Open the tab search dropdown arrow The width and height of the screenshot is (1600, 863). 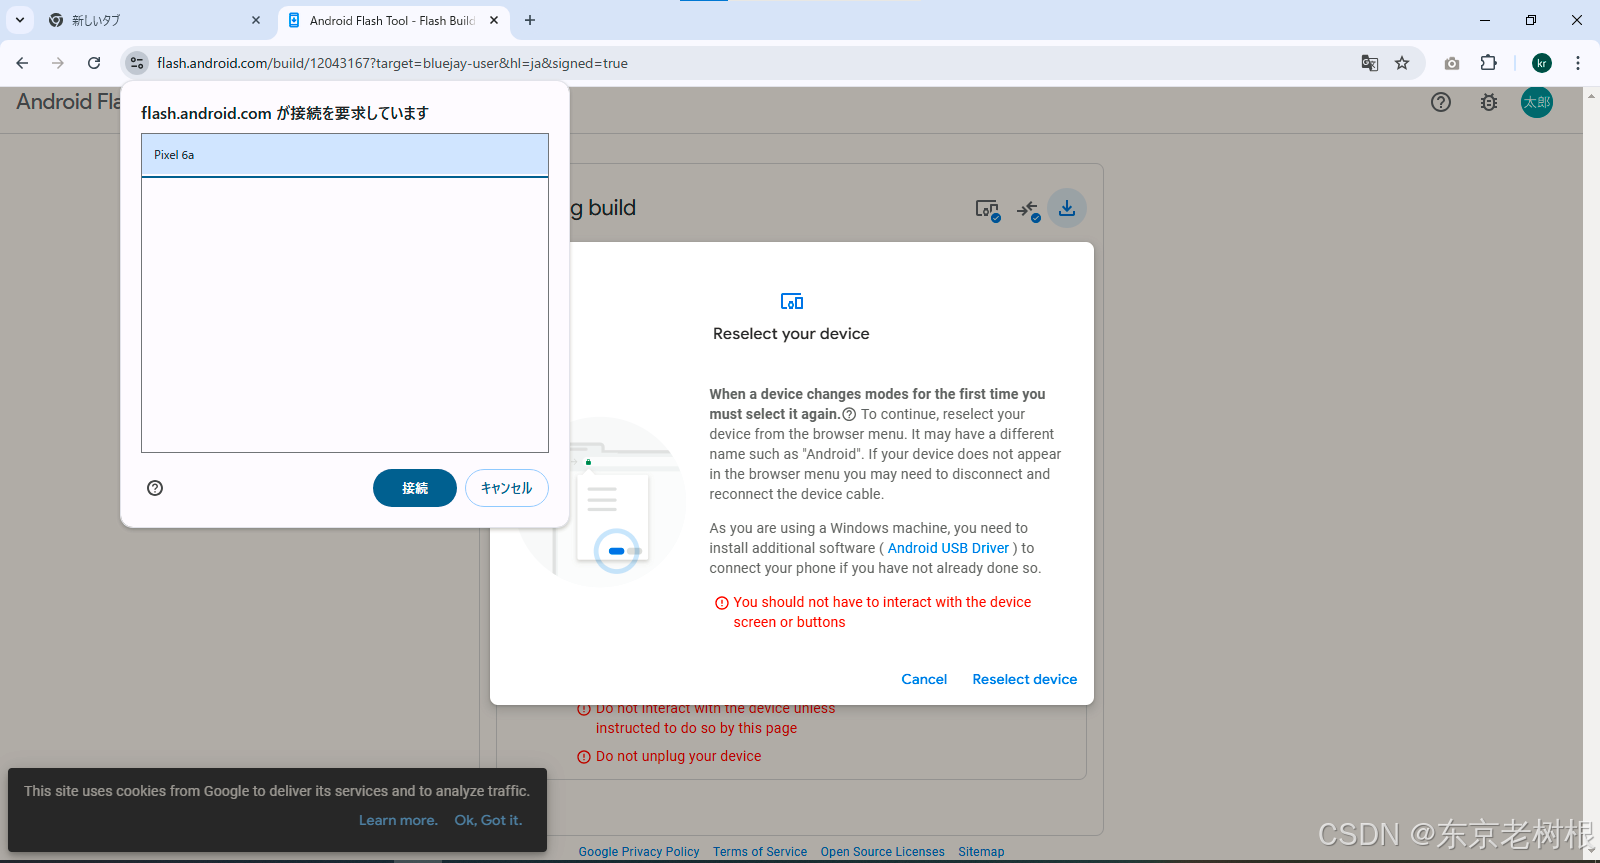[x=20, y=20]
